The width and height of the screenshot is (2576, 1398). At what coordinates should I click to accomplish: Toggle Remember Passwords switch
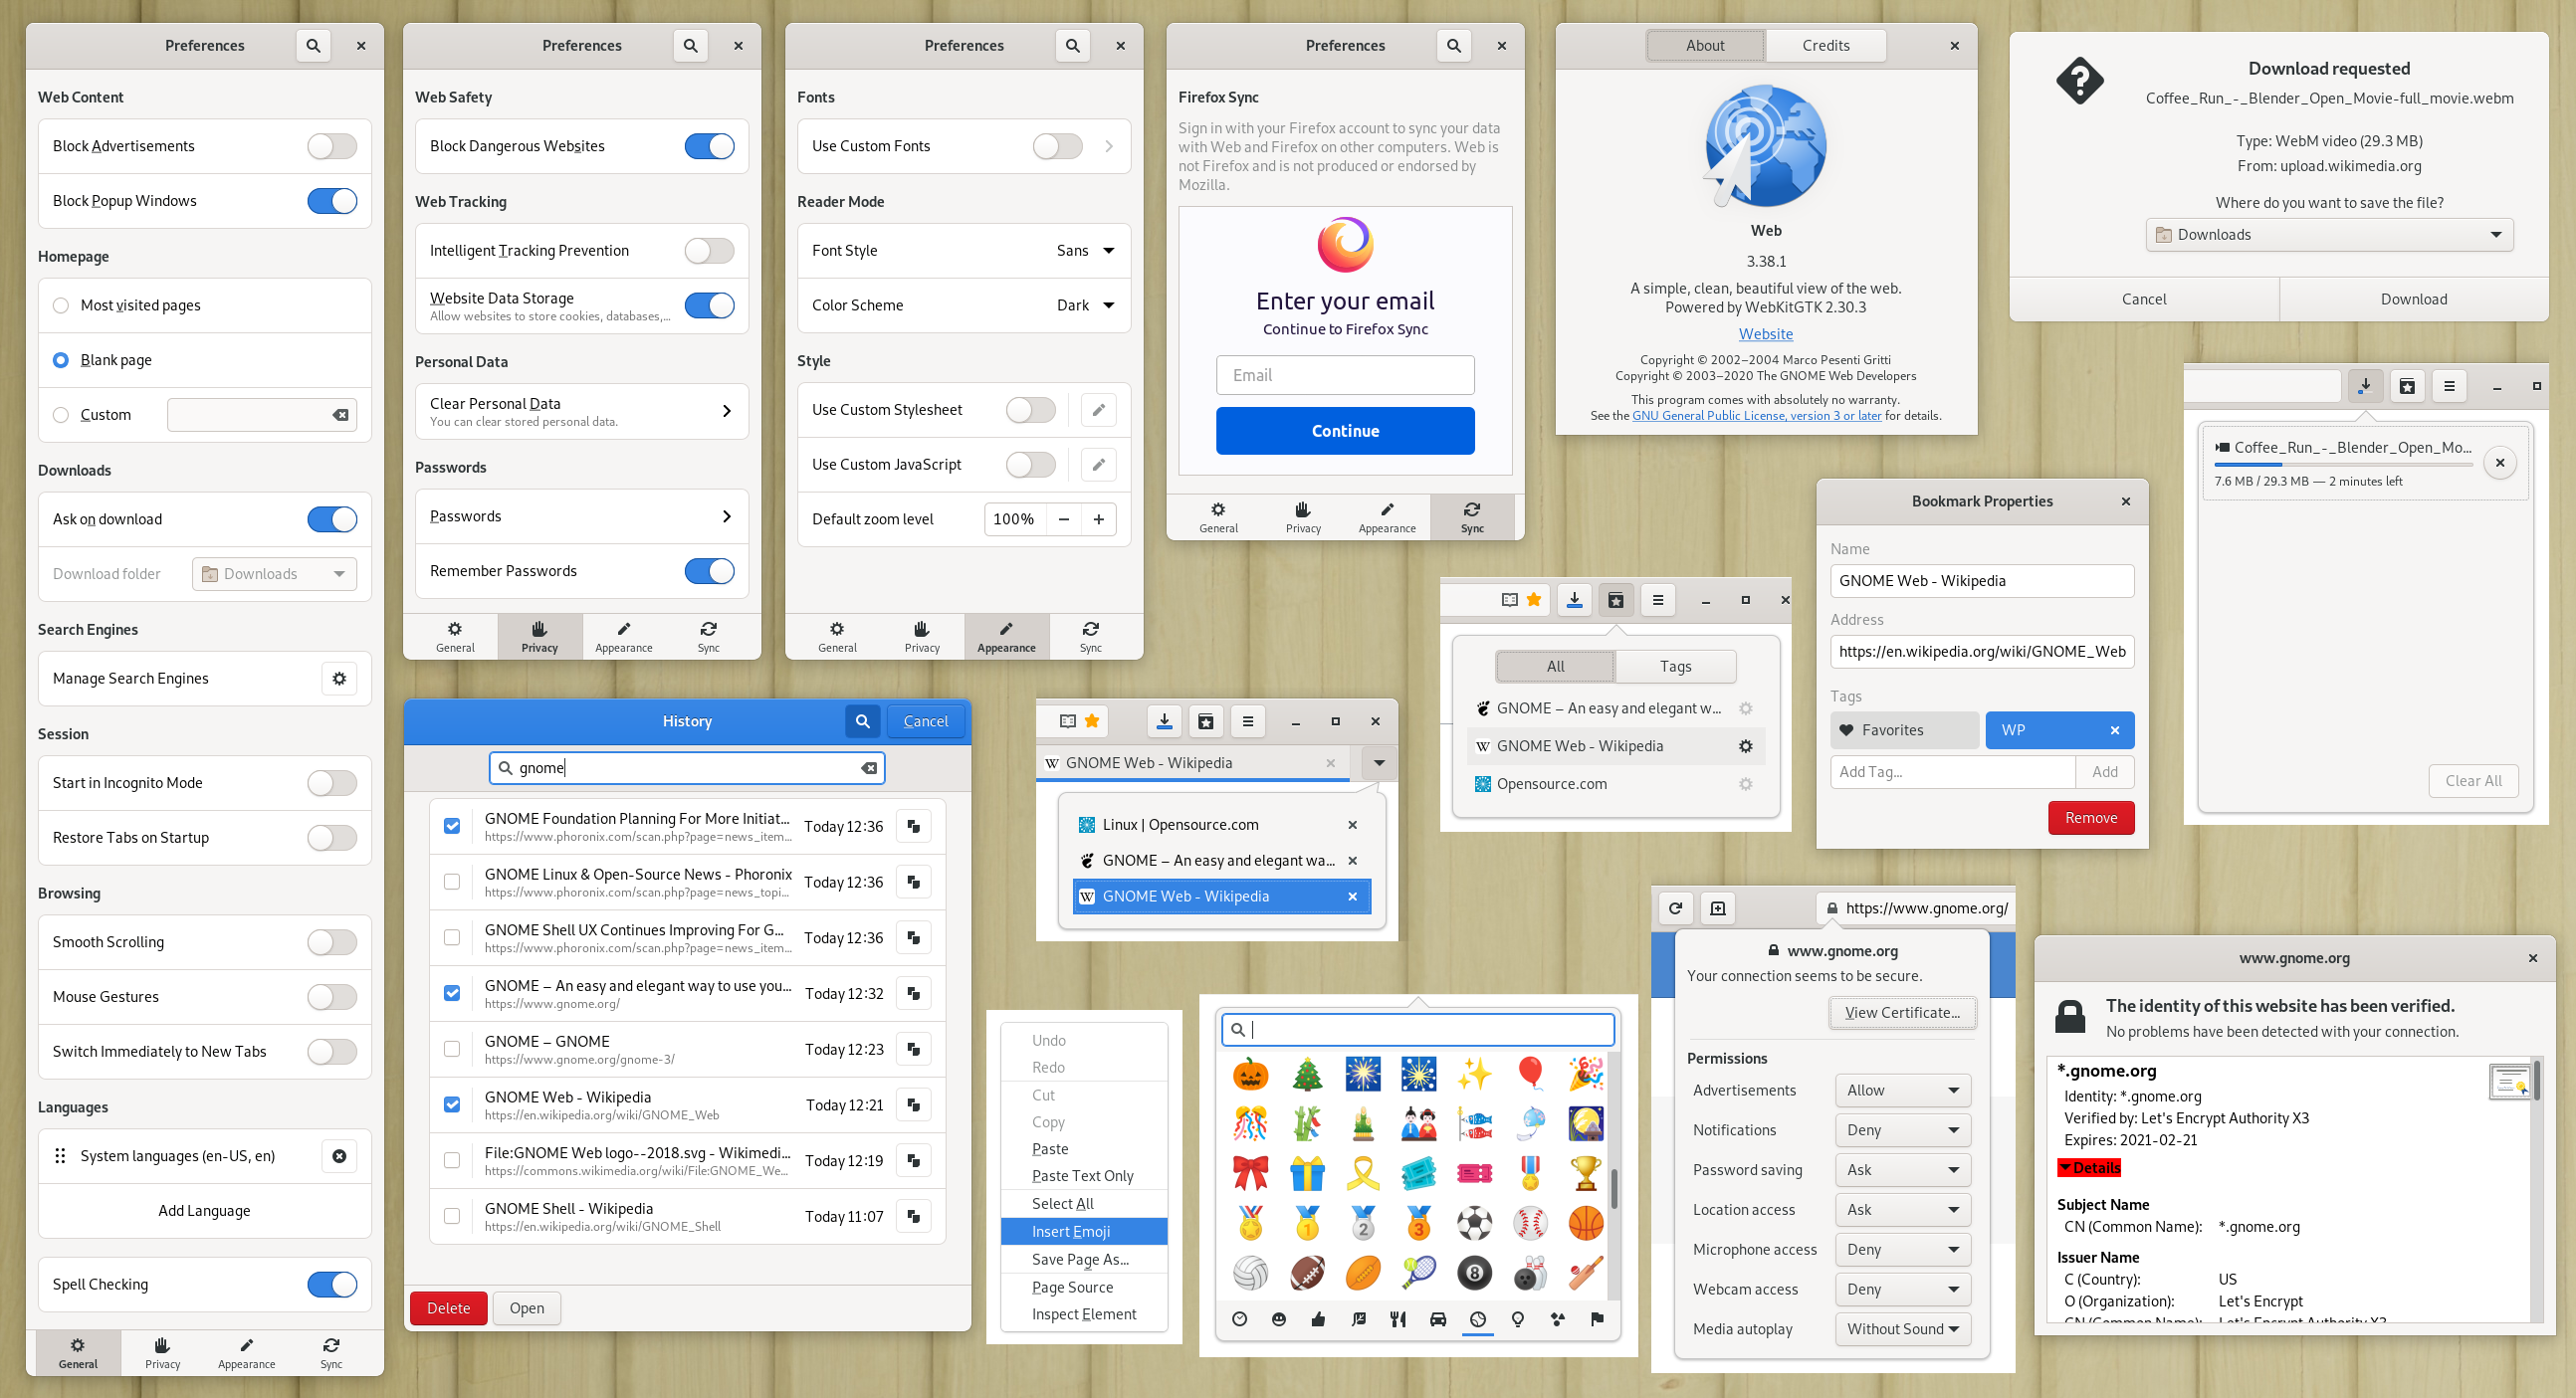(x=709, y=571)
